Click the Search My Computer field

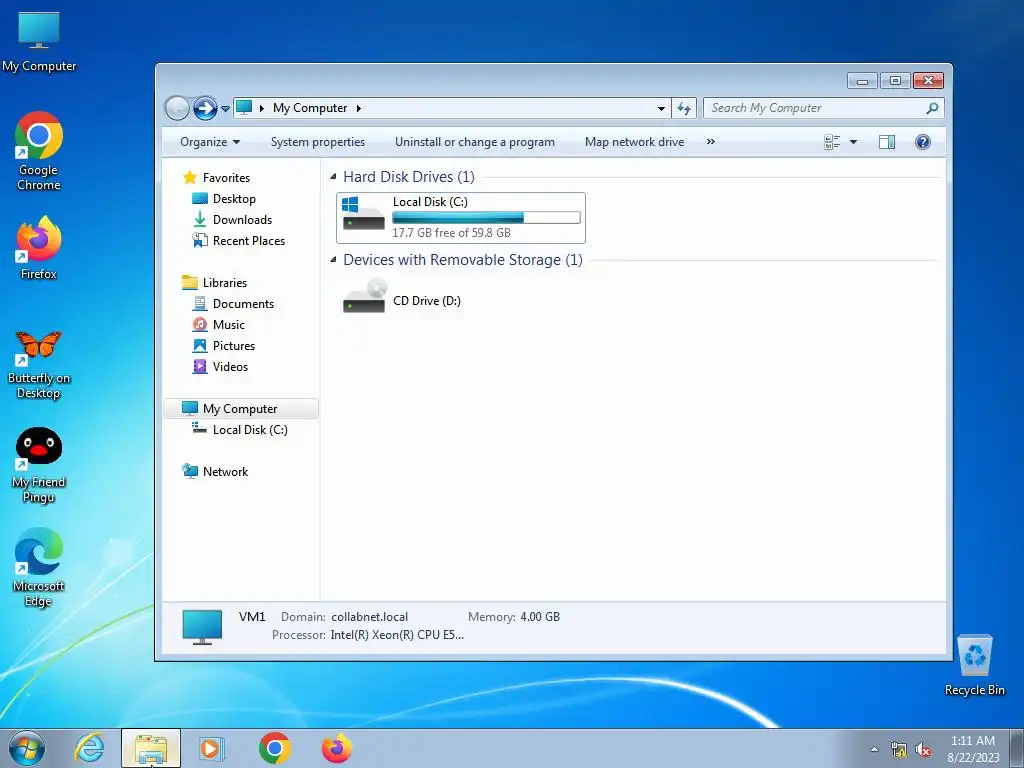[823, 108]
